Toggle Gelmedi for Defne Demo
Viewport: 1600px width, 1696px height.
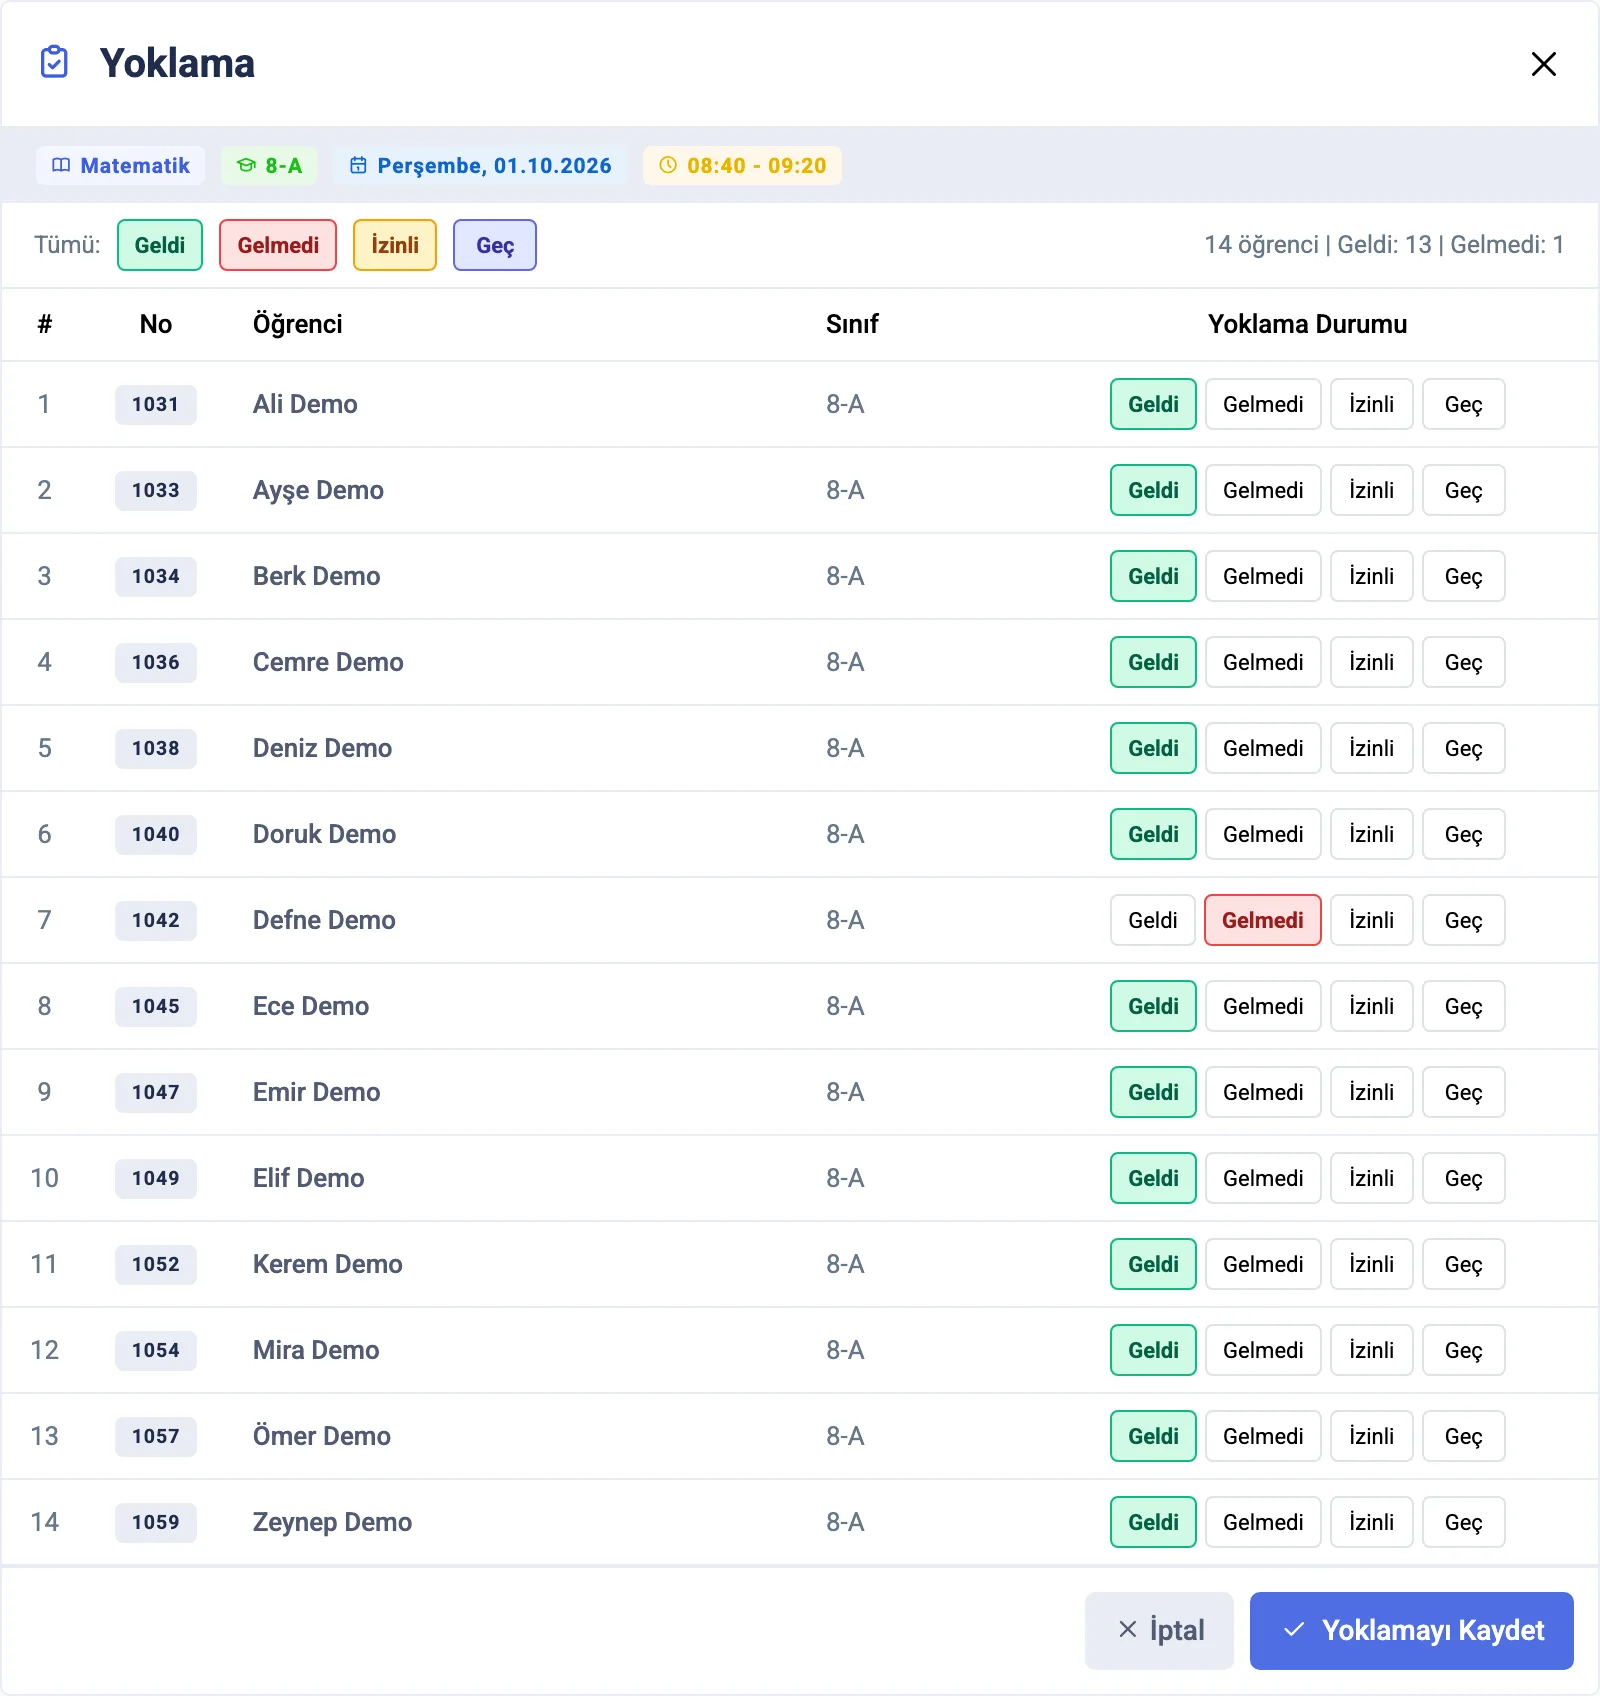click(1263, 920)
